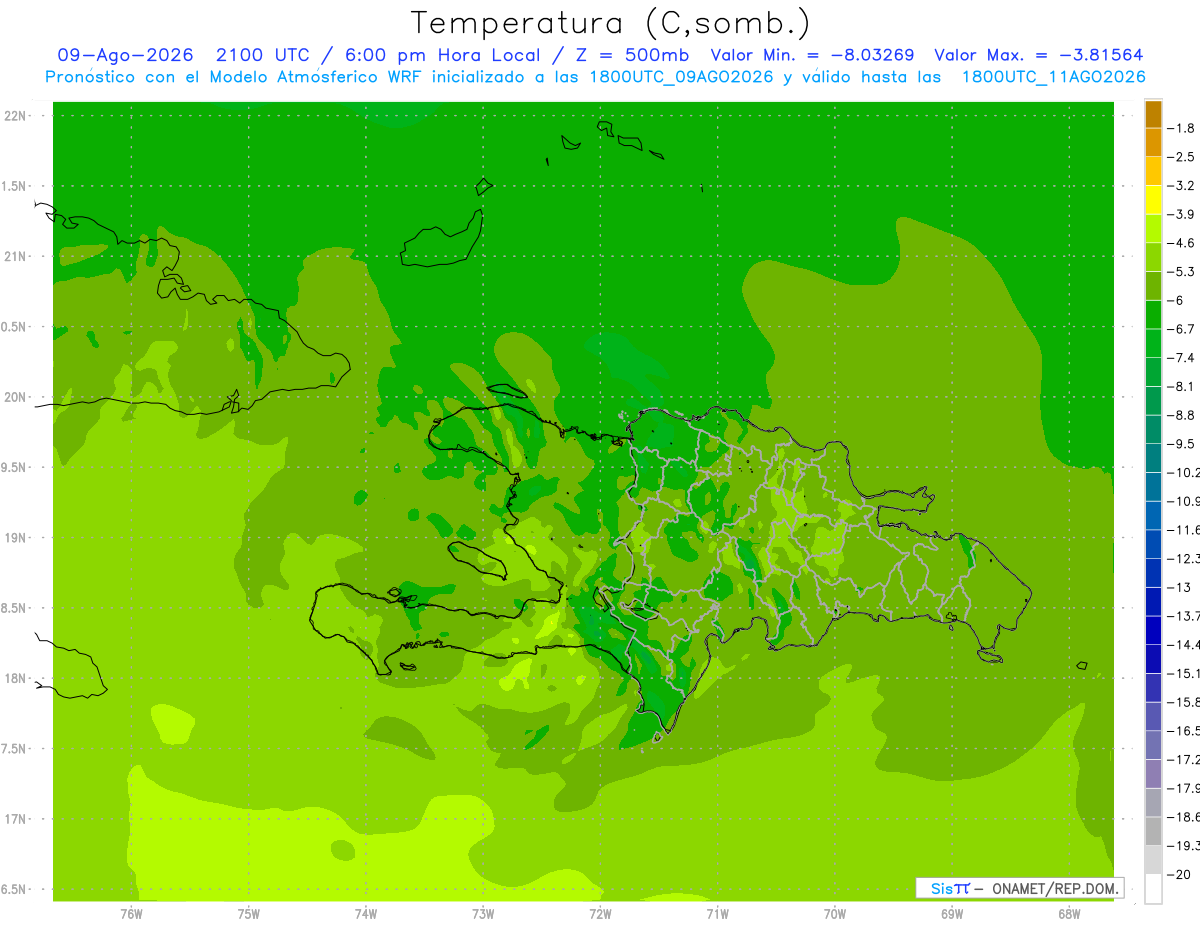Click the dark orange swatch above -1.8
1200x927 pixels.
pyautogui.click(x=1153, y=114)
